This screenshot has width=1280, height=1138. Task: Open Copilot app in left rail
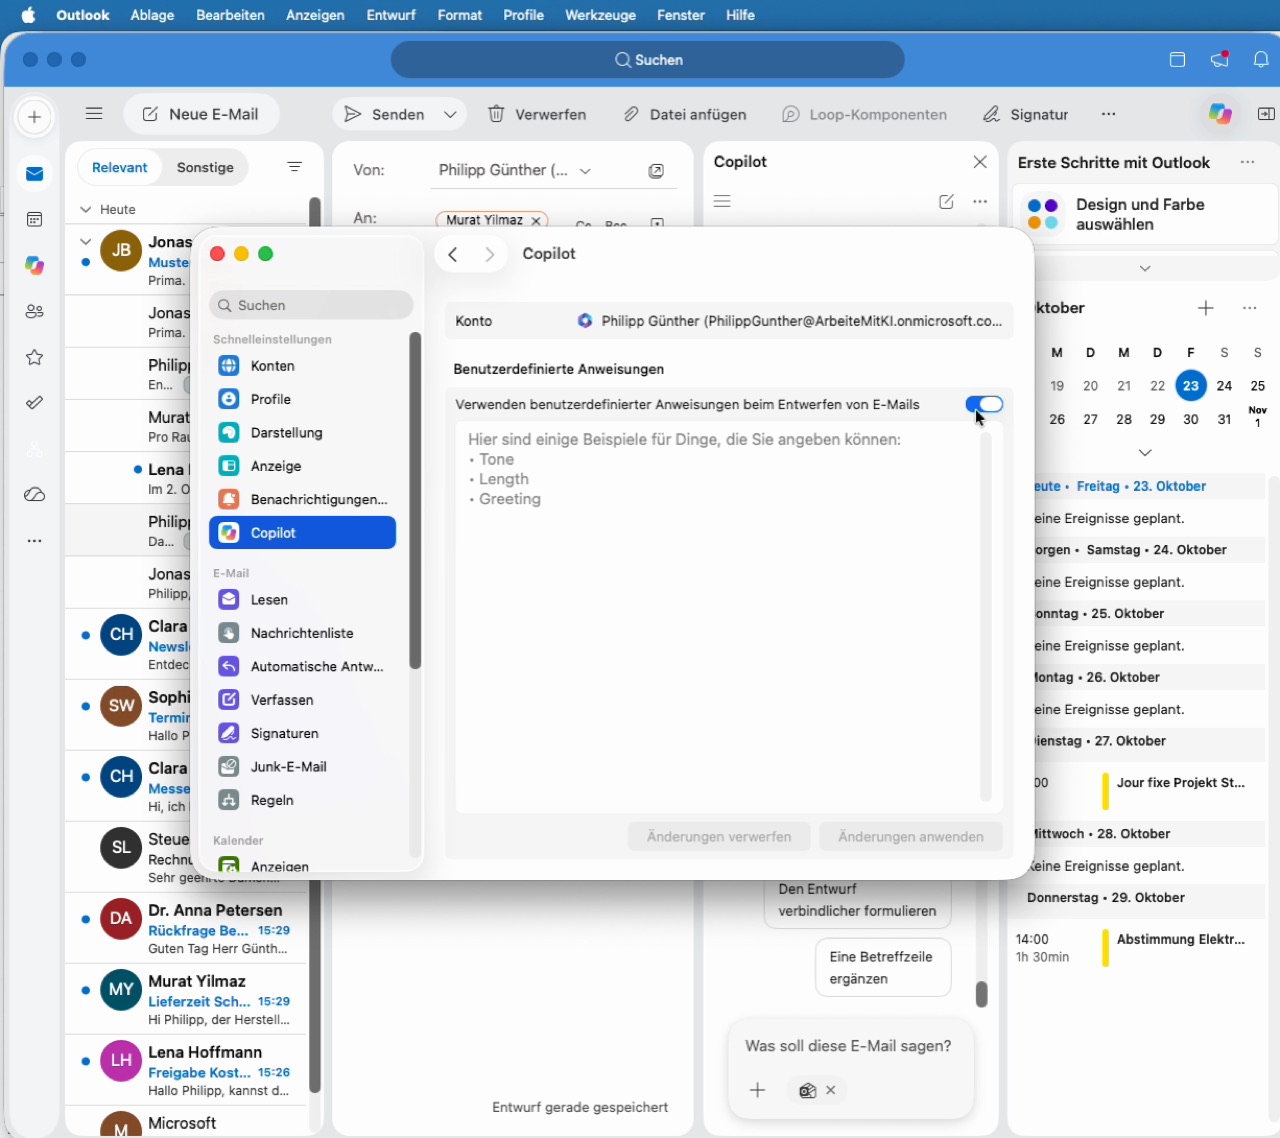click(34, 266)
